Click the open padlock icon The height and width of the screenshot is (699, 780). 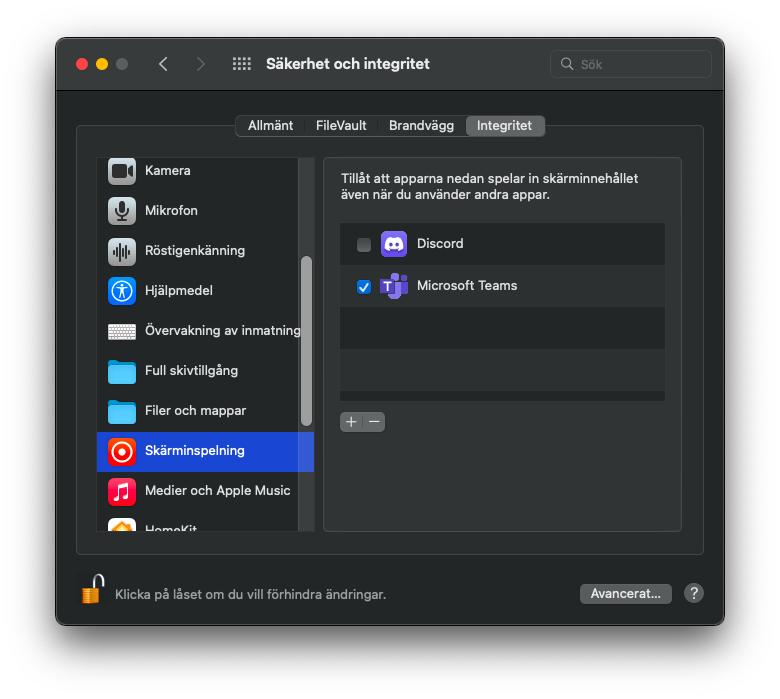point(93,589)
